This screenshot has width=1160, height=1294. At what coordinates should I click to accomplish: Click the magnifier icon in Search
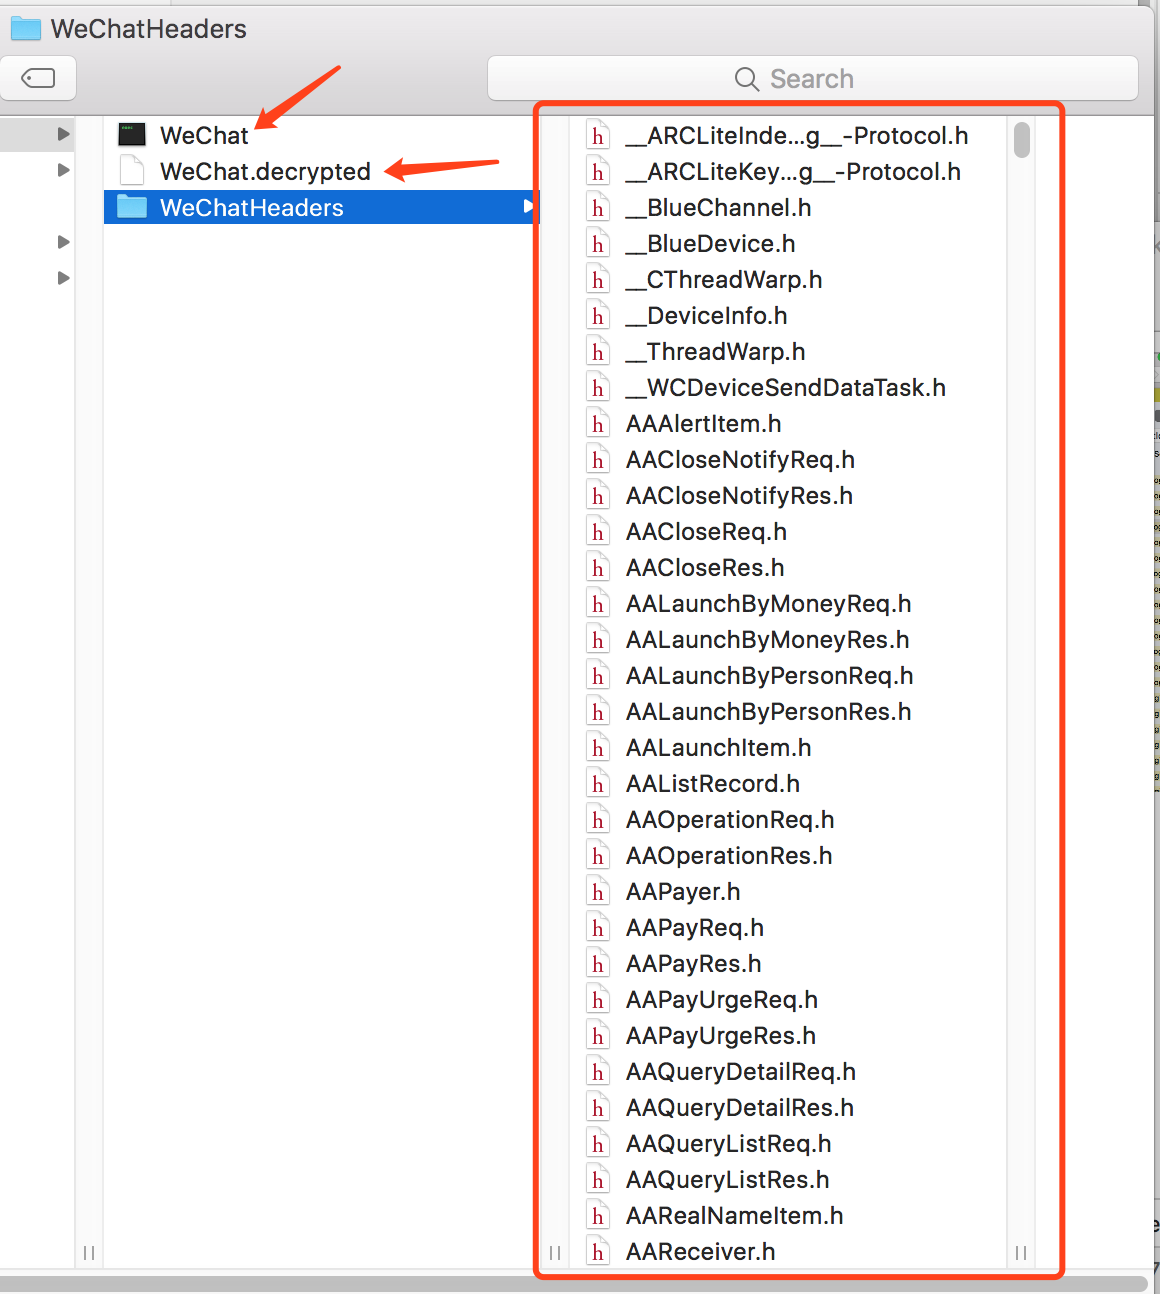747,79
